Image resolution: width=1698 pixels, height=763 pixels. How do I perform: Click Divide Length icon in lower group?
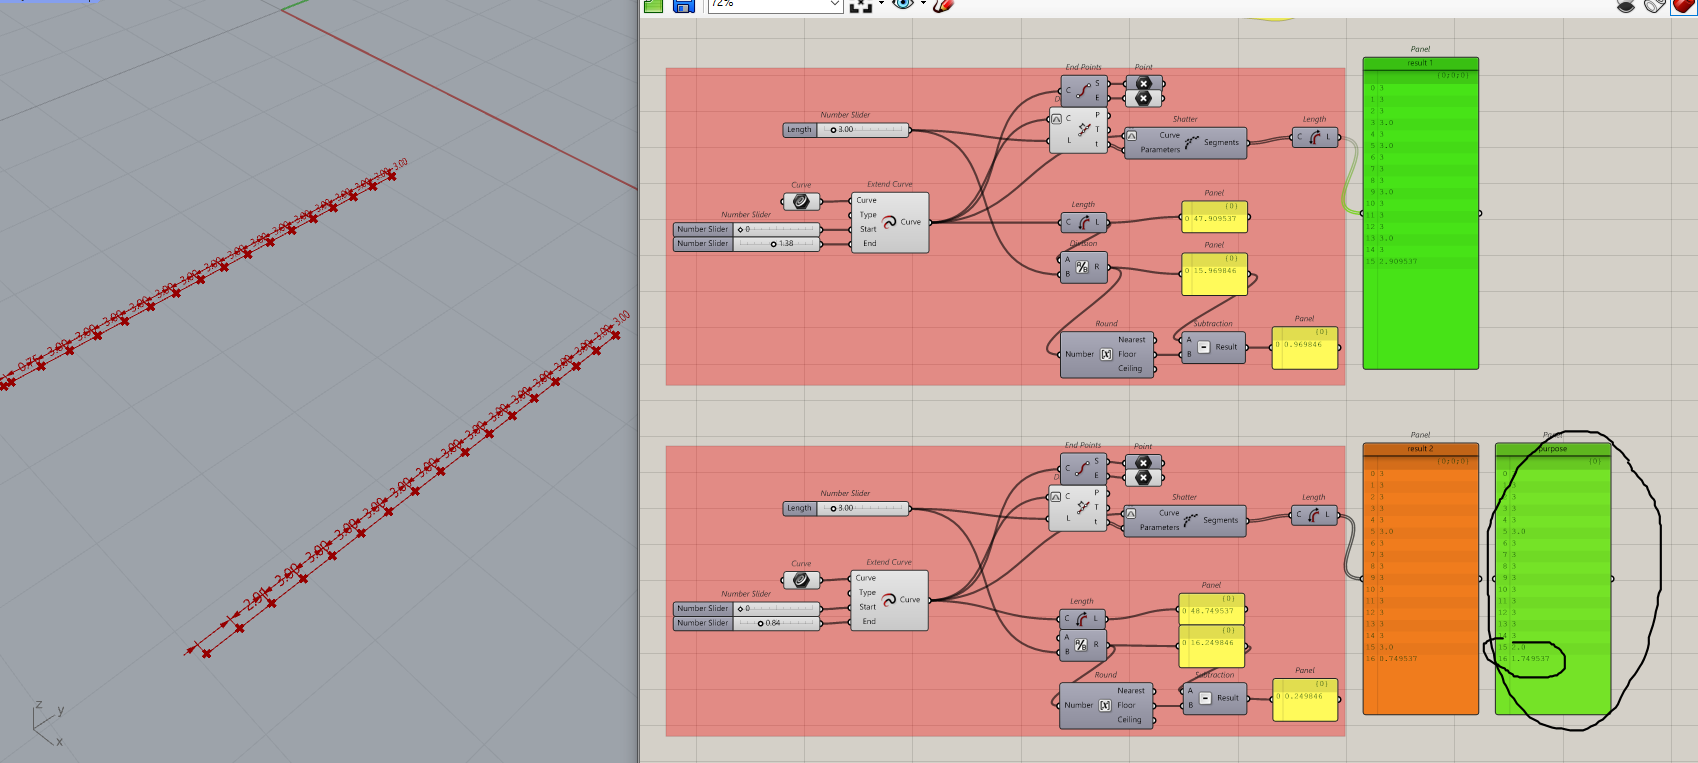[x=1082, y=507]
